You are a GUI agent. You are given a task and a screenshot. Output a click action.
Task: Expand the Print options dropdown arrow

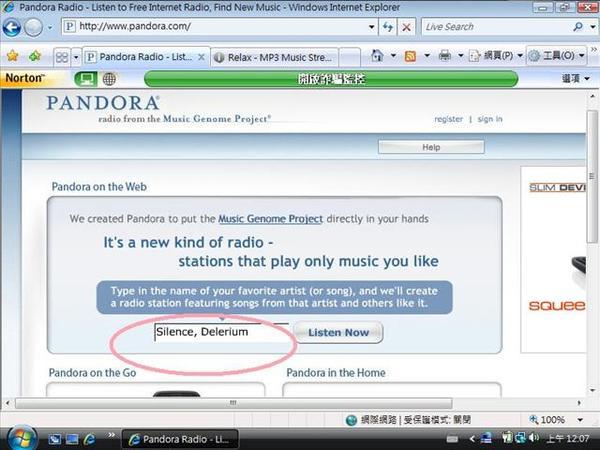pos(461,56)
